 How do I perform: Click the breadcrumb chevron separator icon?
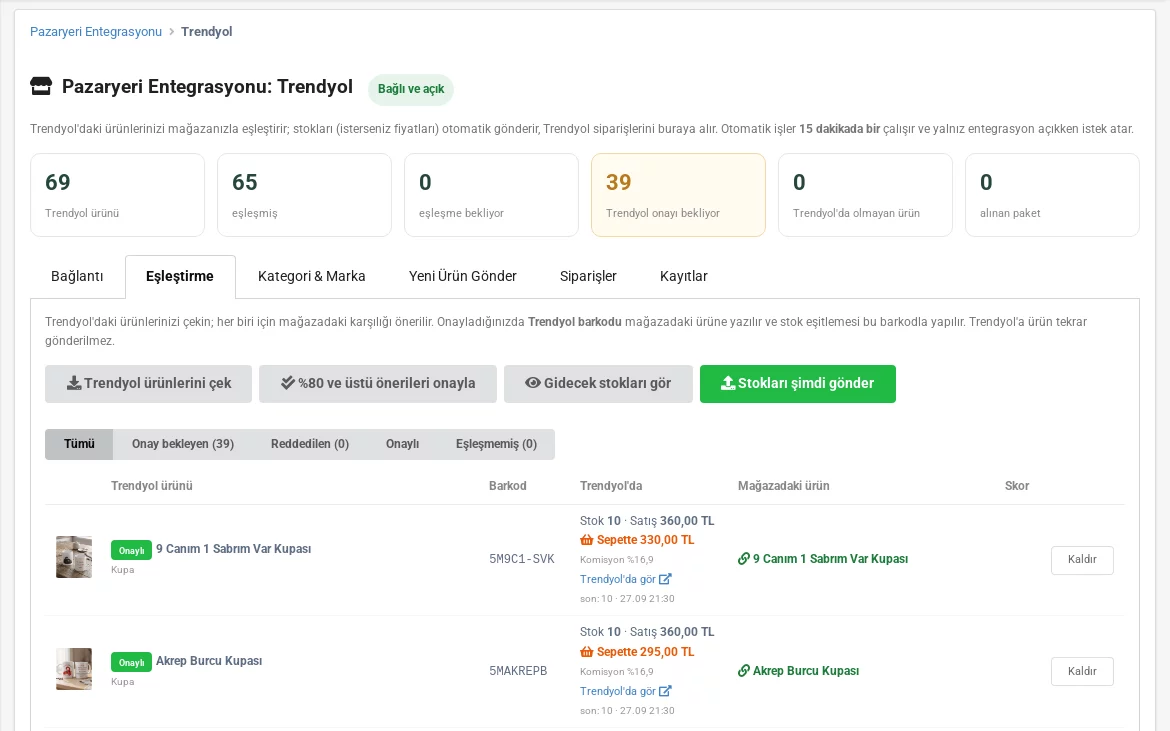(x=172, y=31)
